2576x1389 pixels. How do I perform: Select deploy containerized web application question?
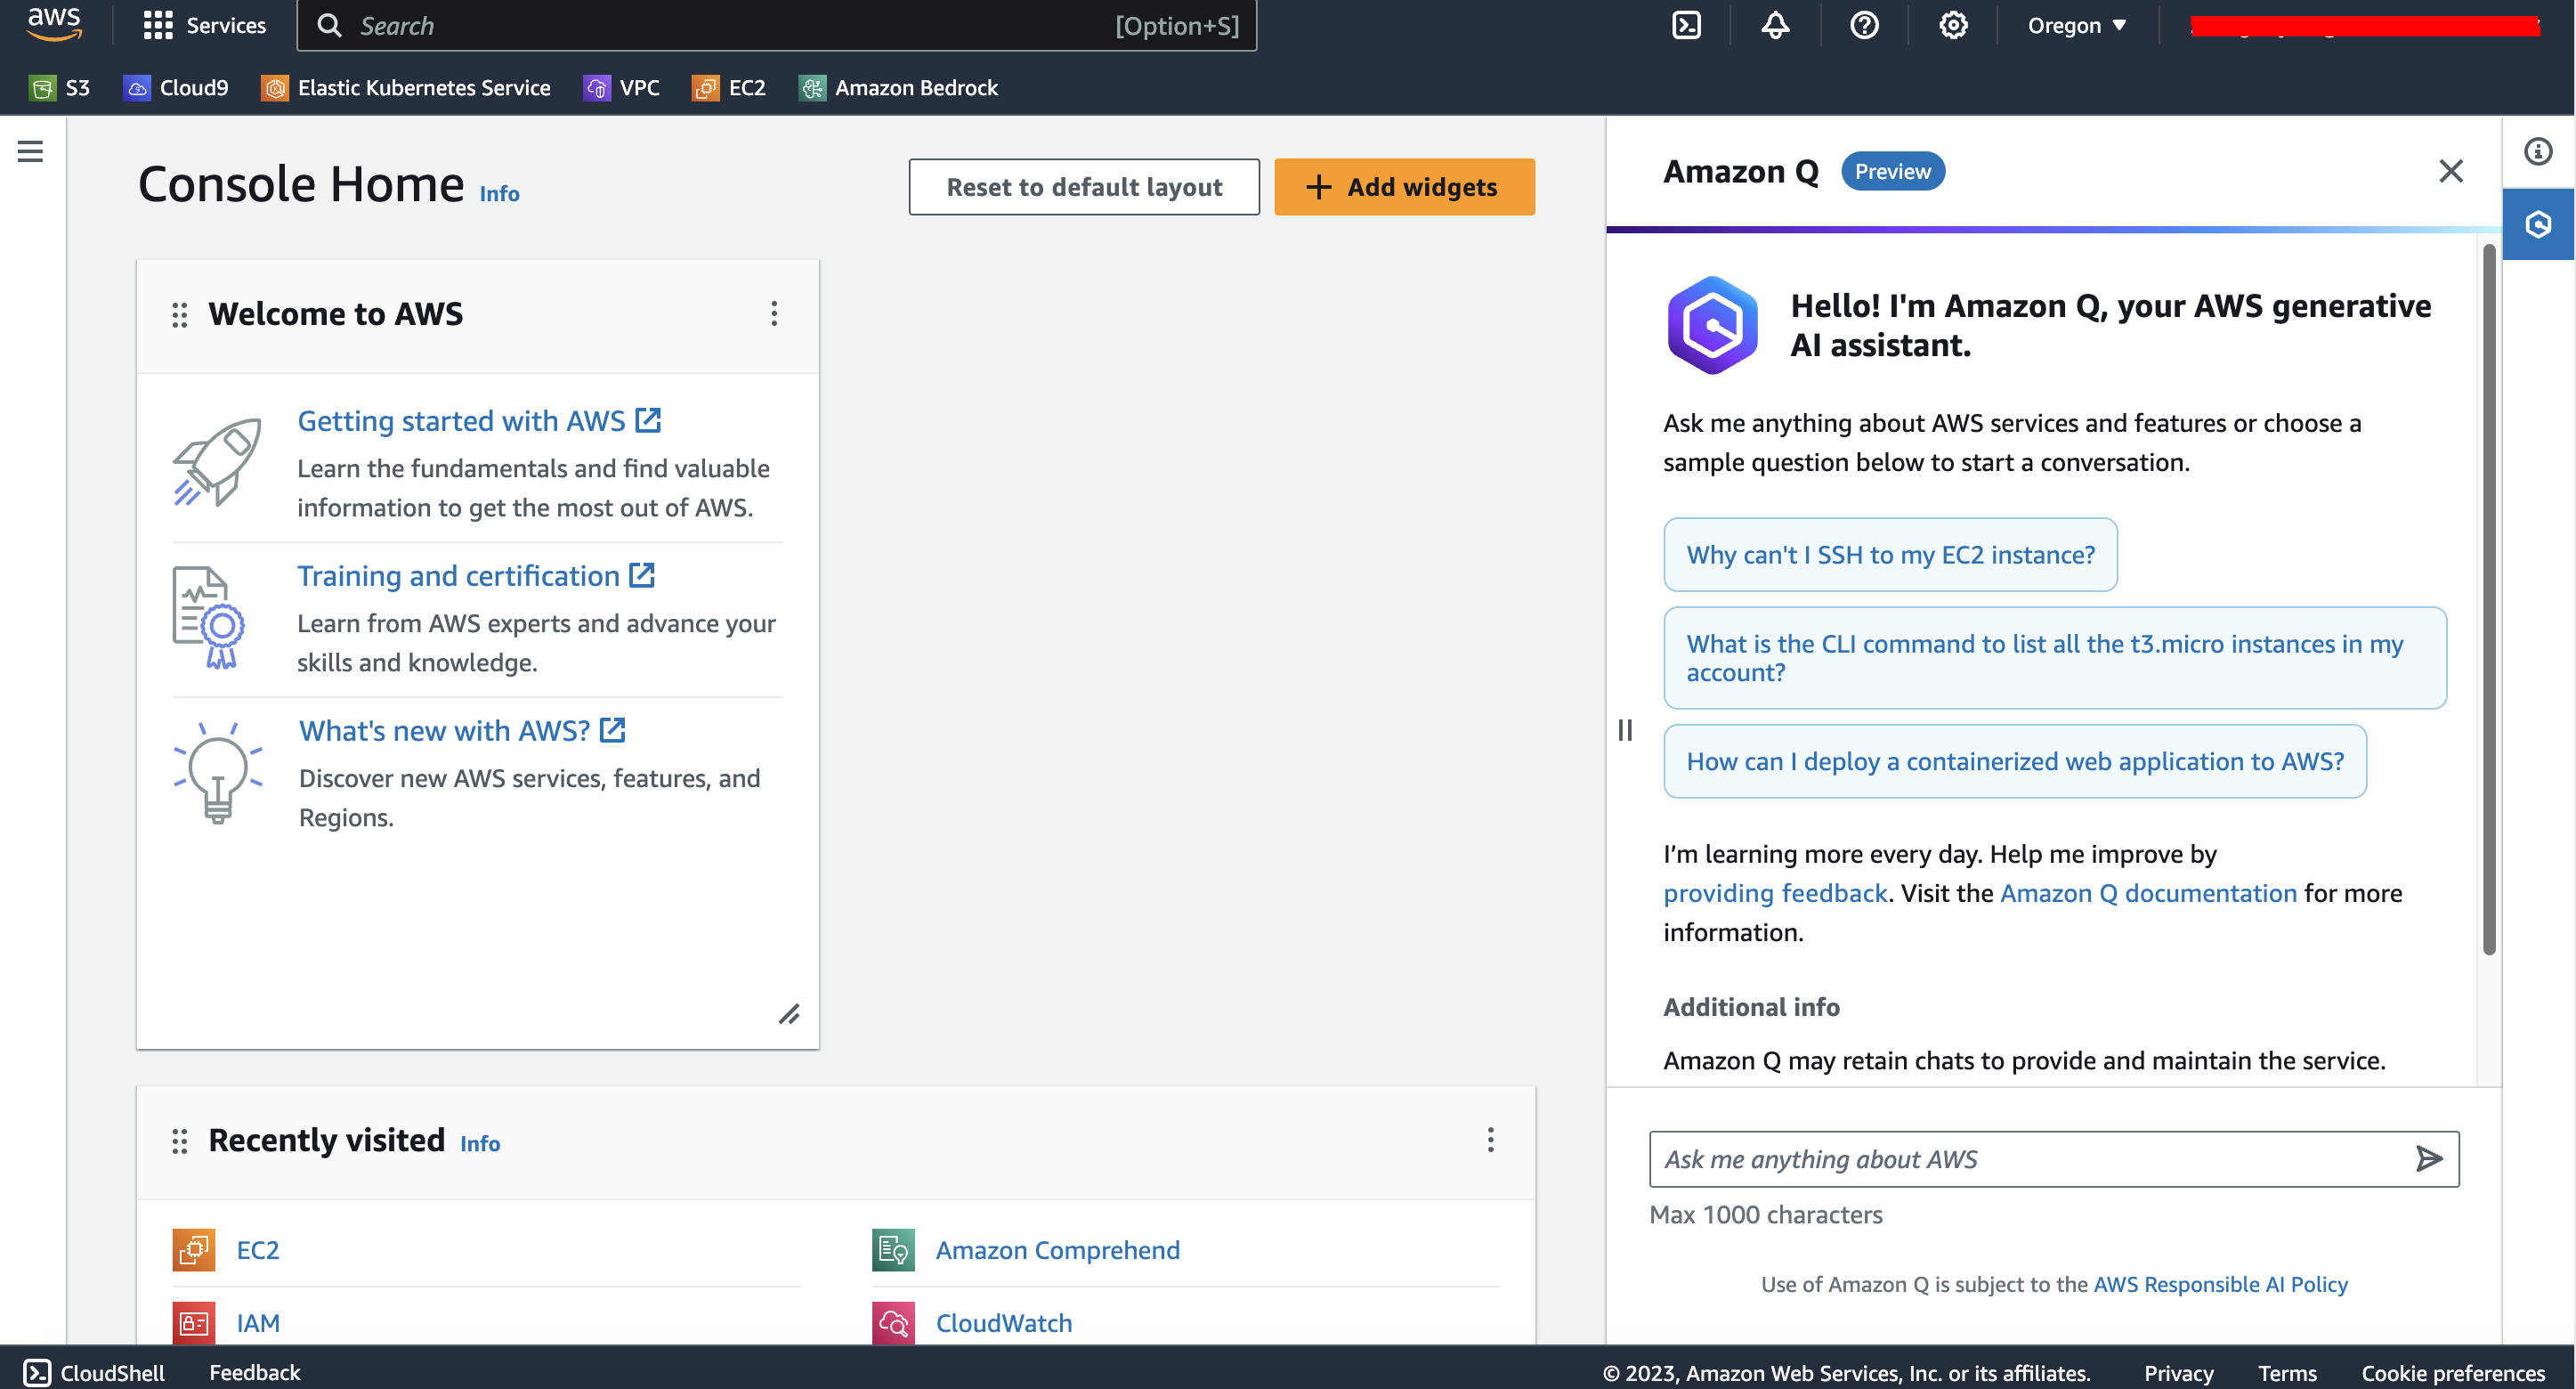2014,761
